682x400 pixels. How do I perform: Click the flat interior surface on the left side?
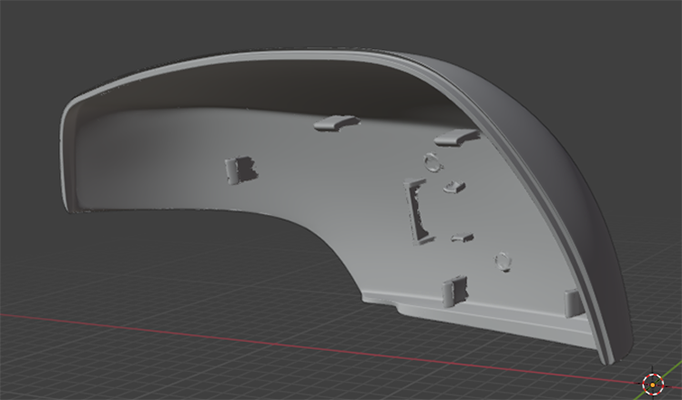click(x=150, y=160)
